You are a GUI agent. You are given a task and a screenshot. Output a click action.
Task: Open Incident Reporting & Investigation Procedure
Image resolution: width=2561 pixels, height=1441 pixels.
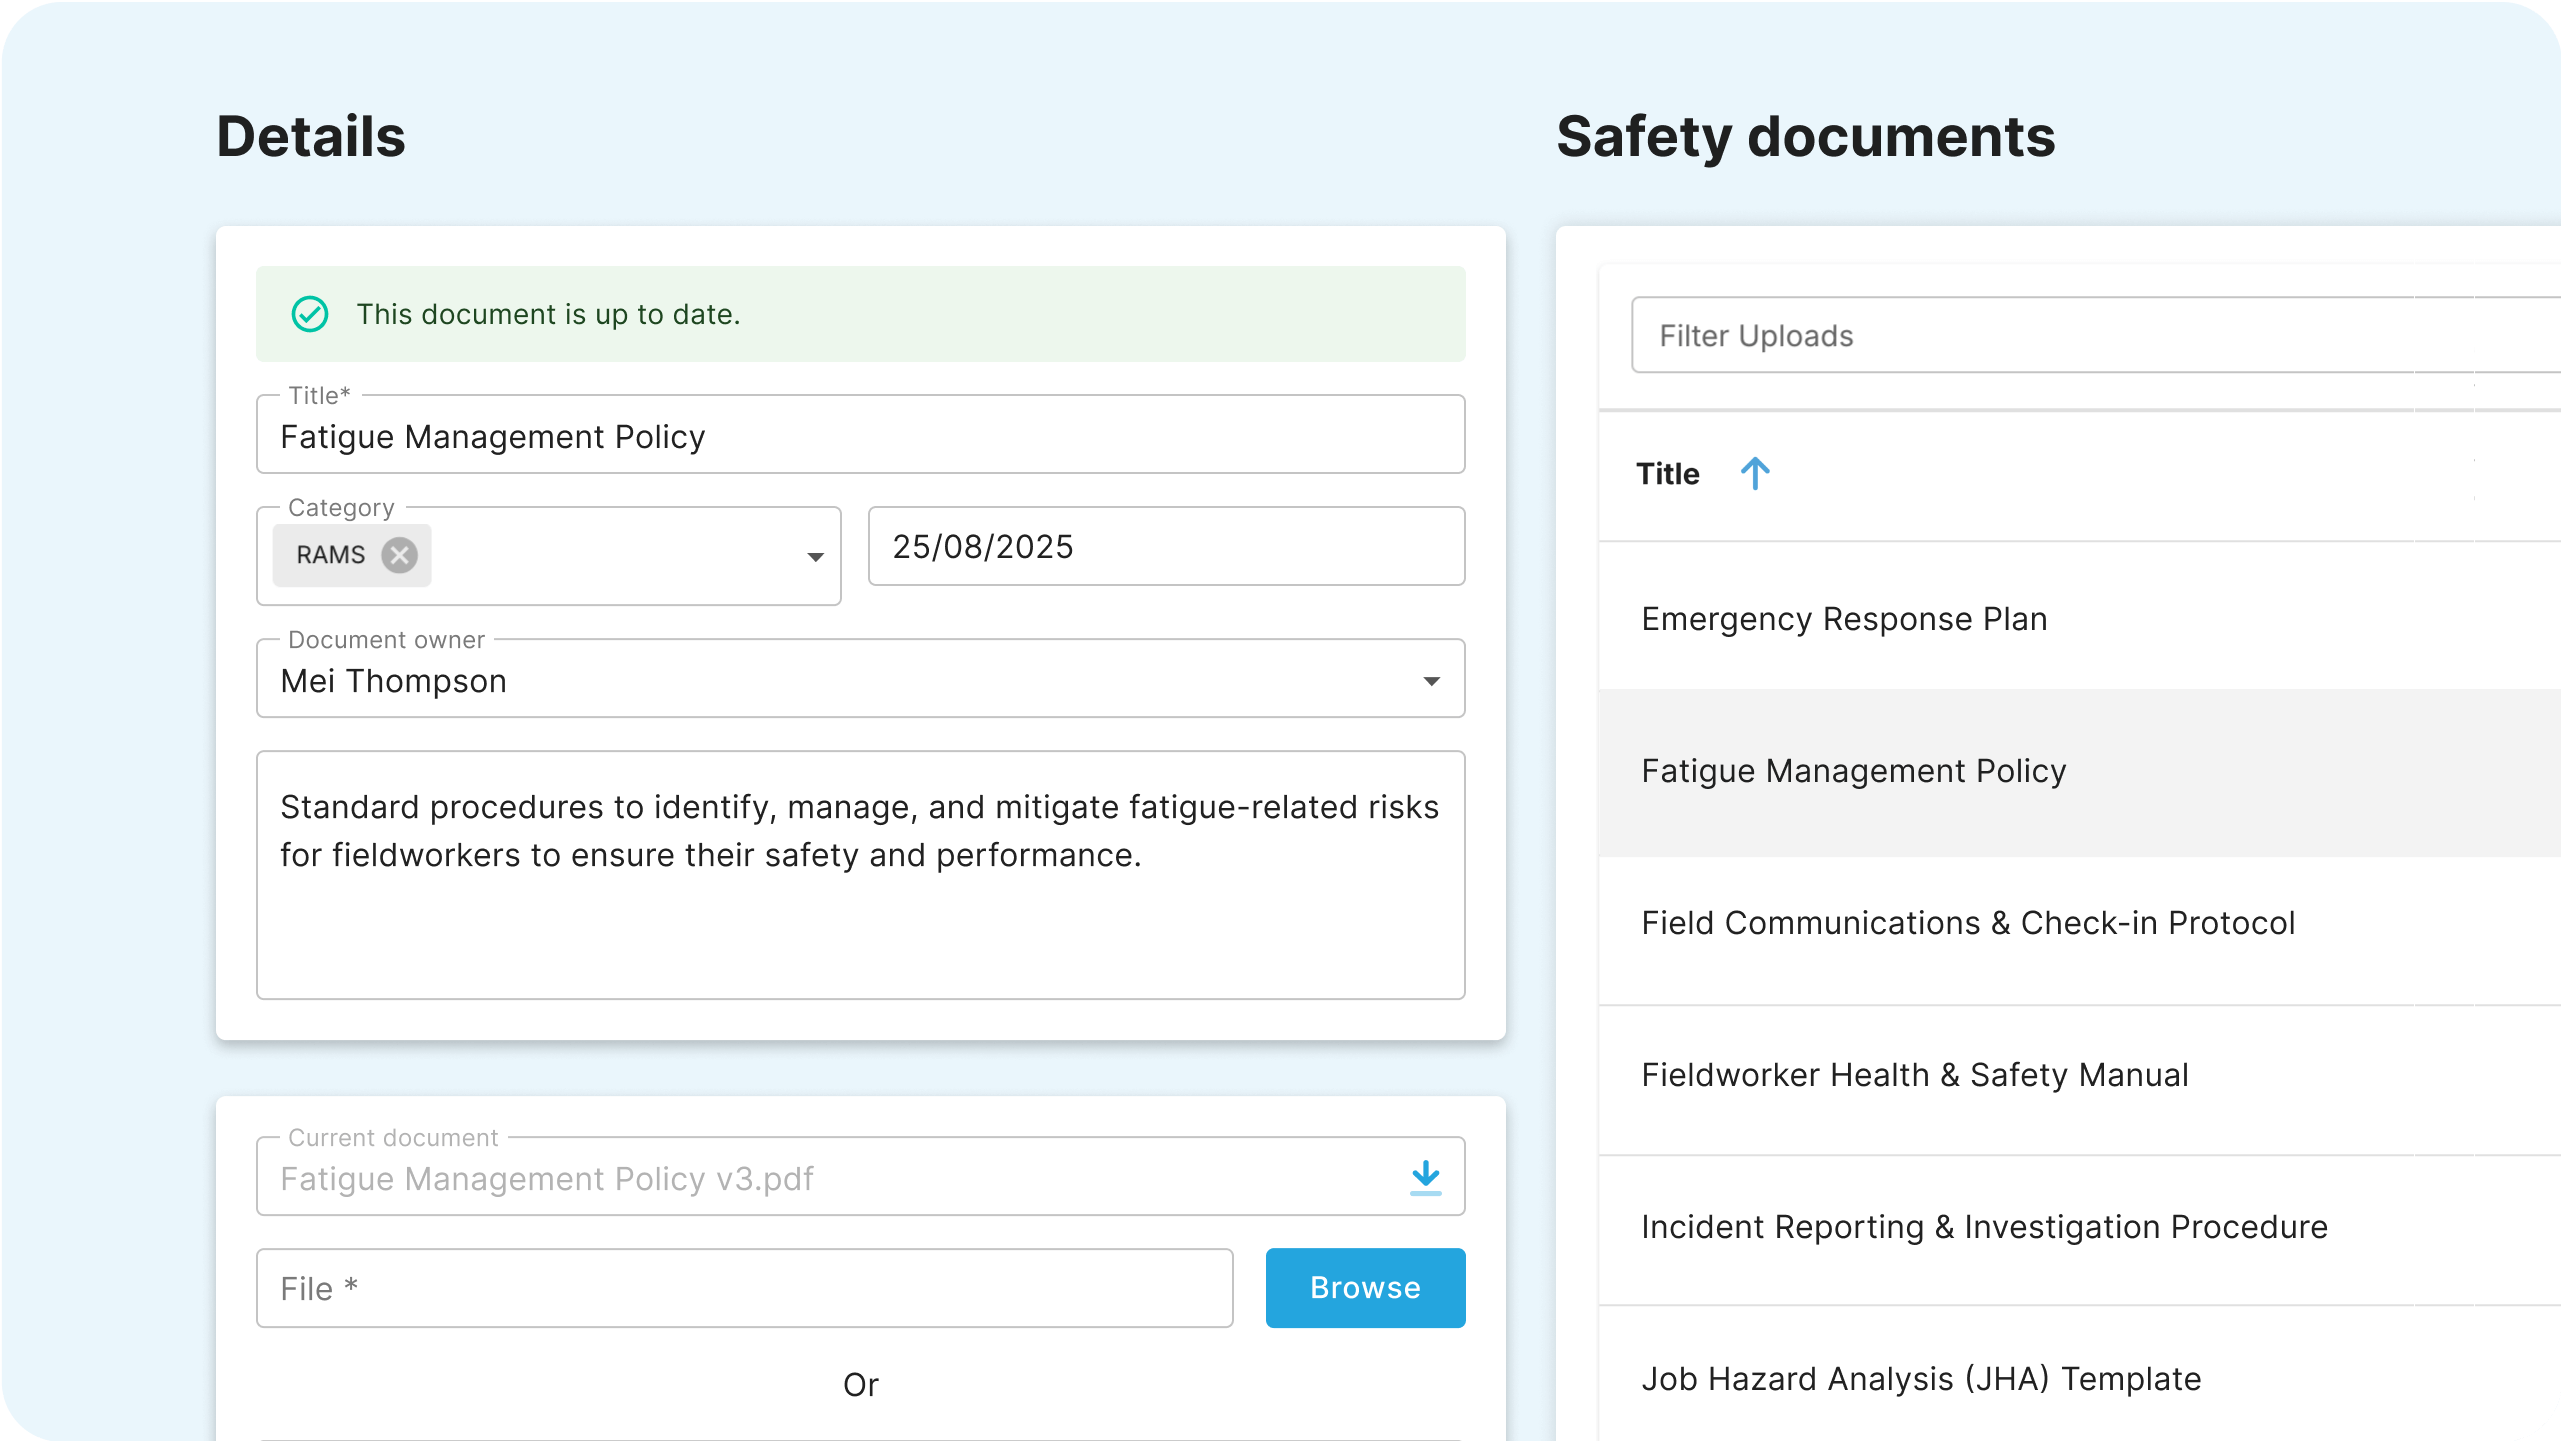pyautogui.click(x=1984, y=1227)
